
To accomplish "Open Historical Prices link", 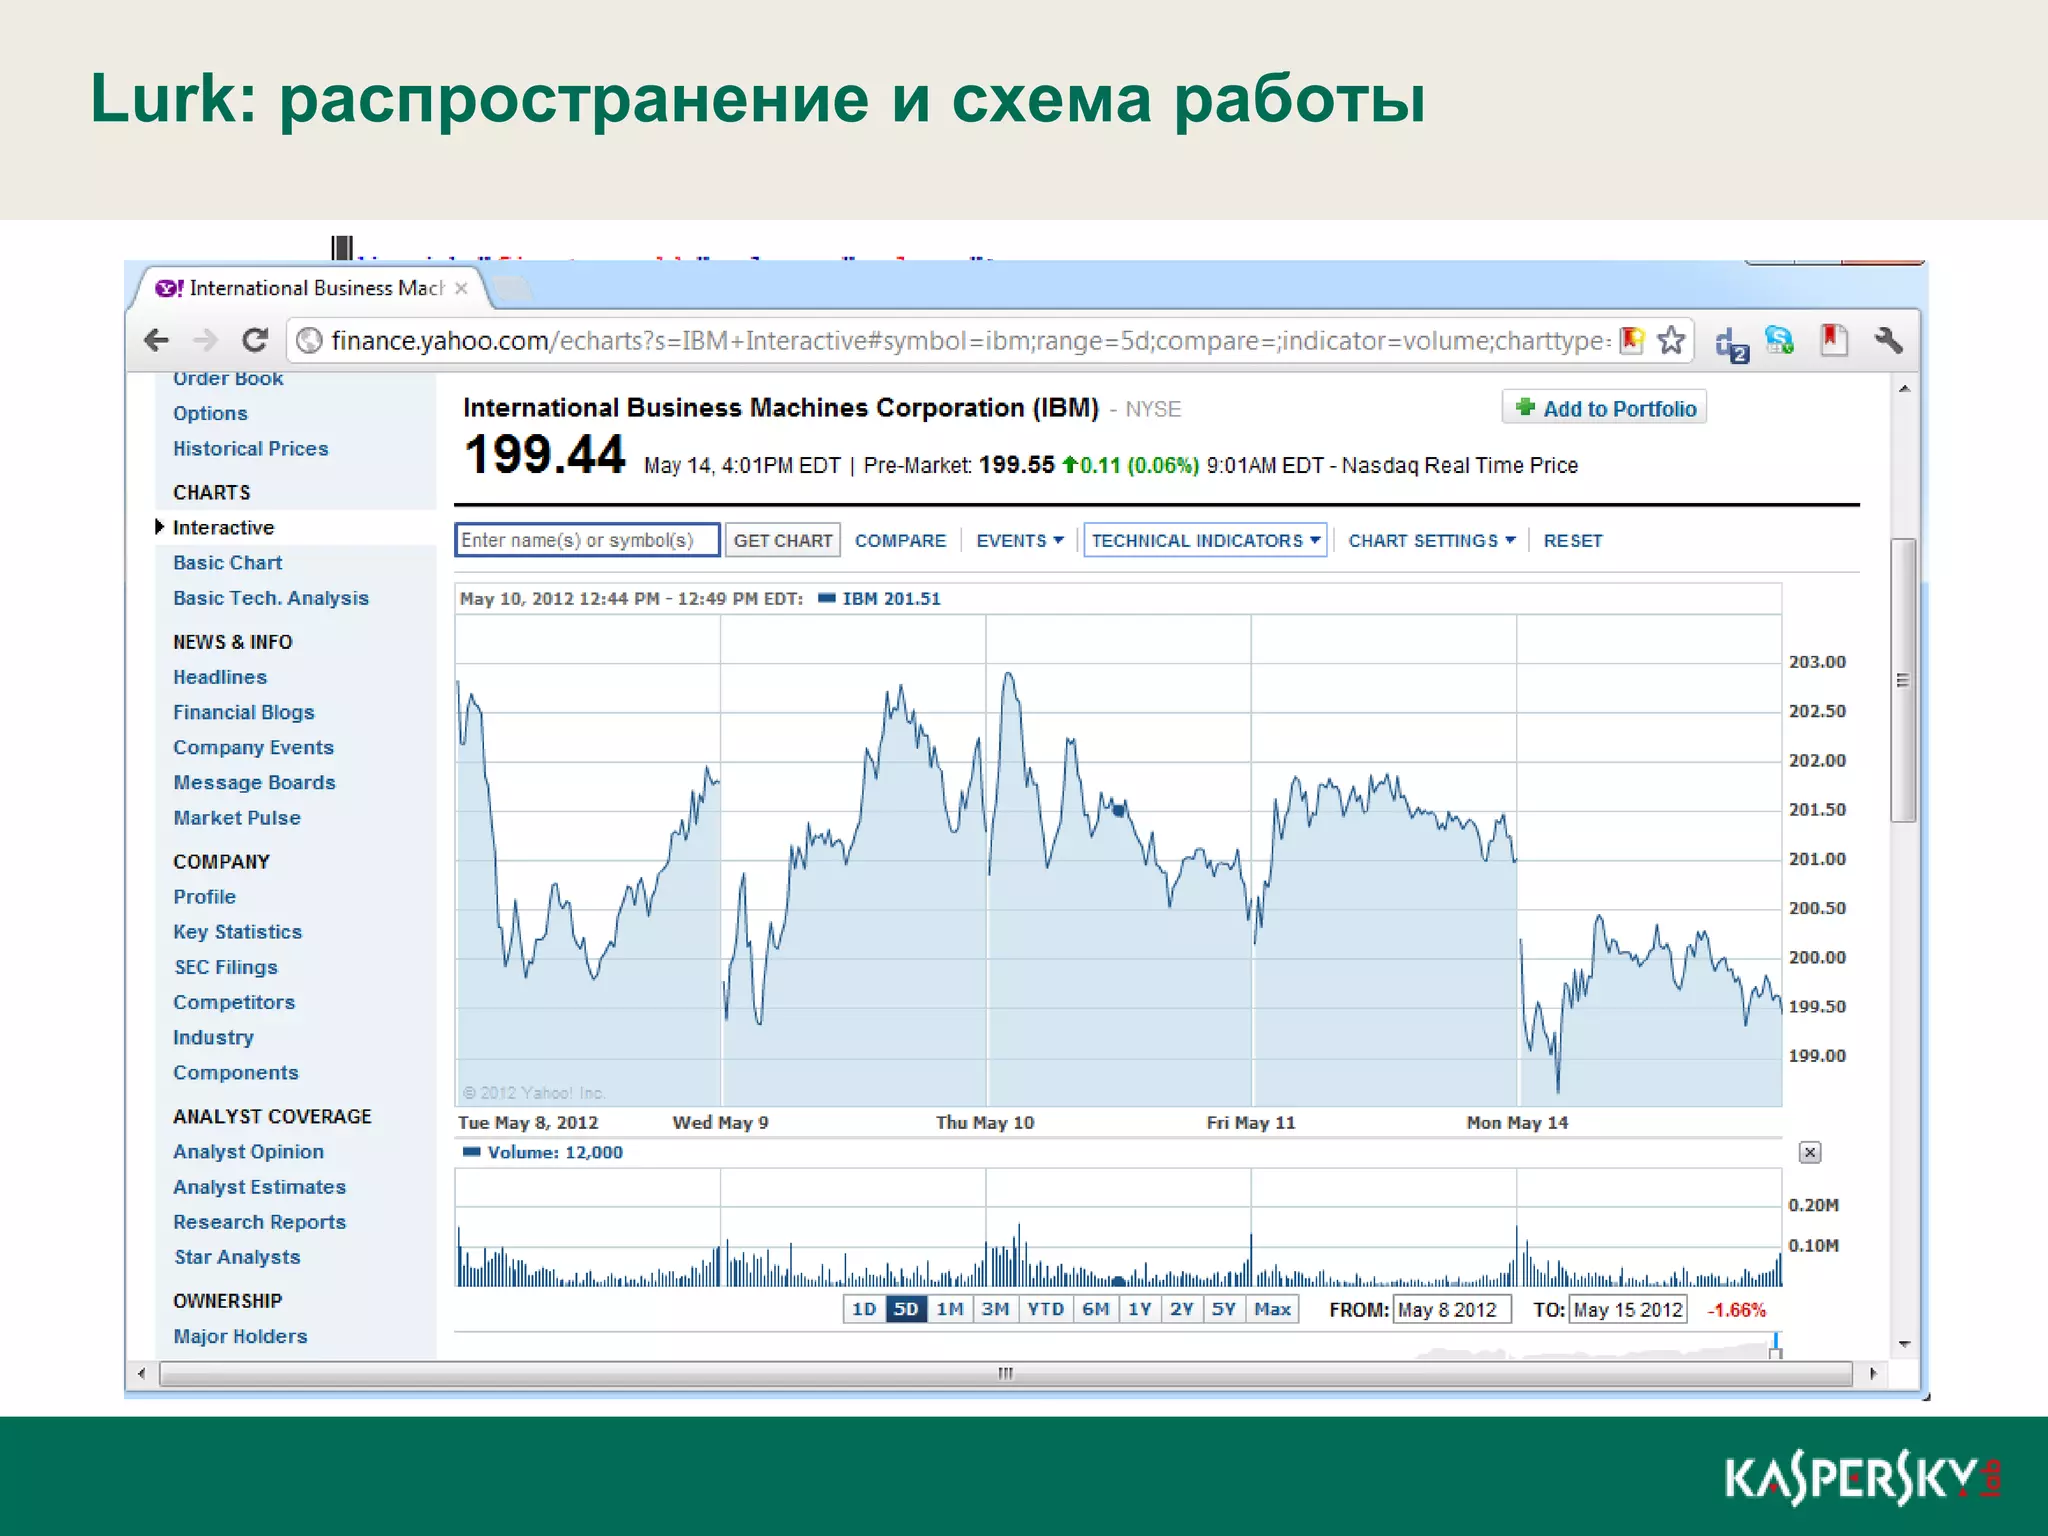I will coord(251,448).
